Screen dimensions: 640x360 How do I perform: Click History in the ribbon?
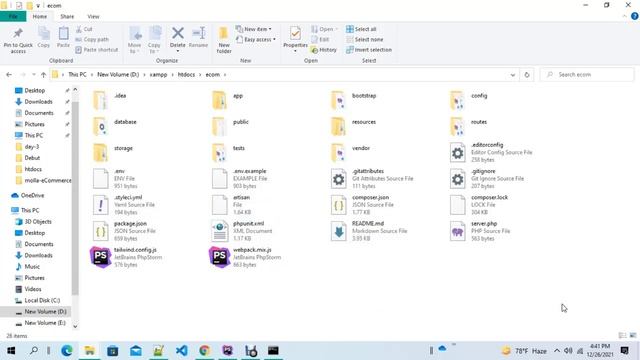coord(324,50)
